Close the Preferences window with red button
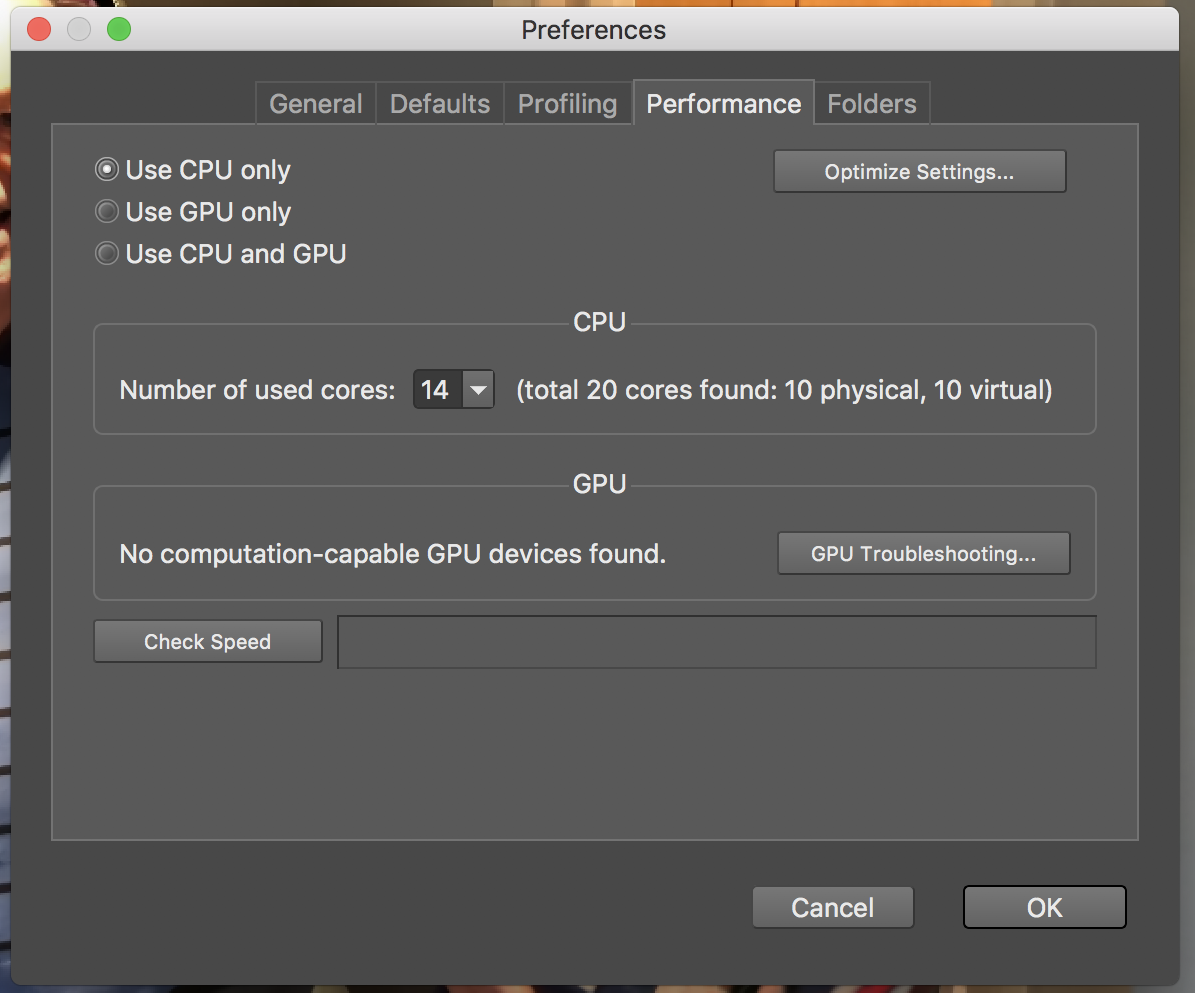 pyautogui.click(x=39, y=30)
